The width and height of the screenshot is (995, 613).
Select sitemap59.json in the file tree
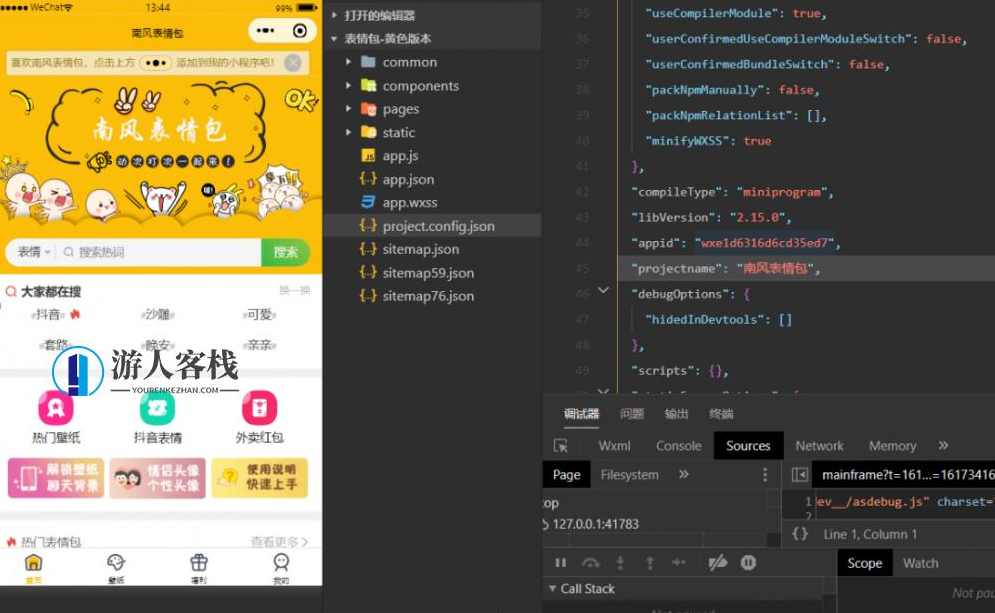point(428,272)
